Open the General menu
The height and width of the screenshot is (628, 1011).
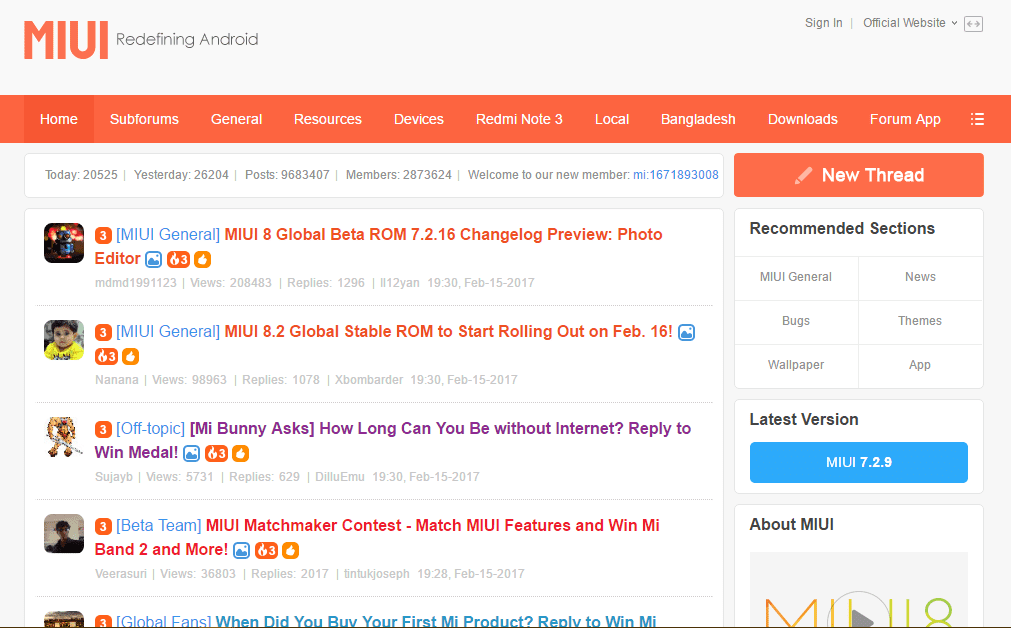pyautogui.click(x=237, y=119)
